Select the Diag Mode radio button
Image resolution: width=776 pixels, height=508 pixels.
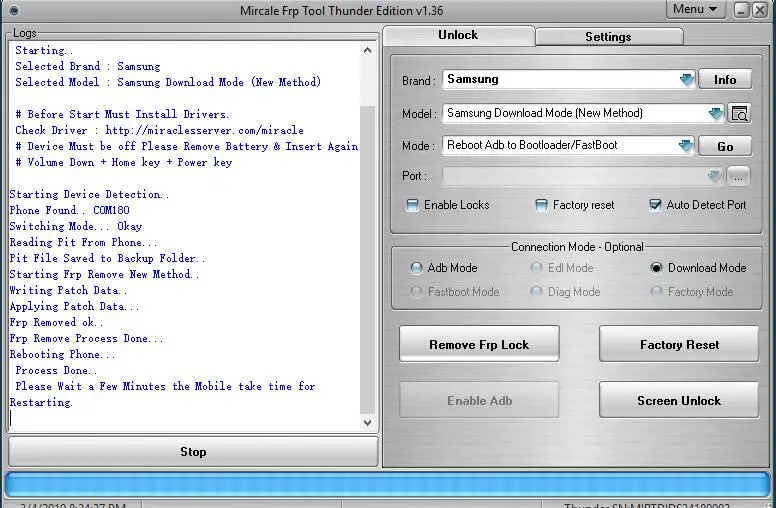[x=536, y=292]
